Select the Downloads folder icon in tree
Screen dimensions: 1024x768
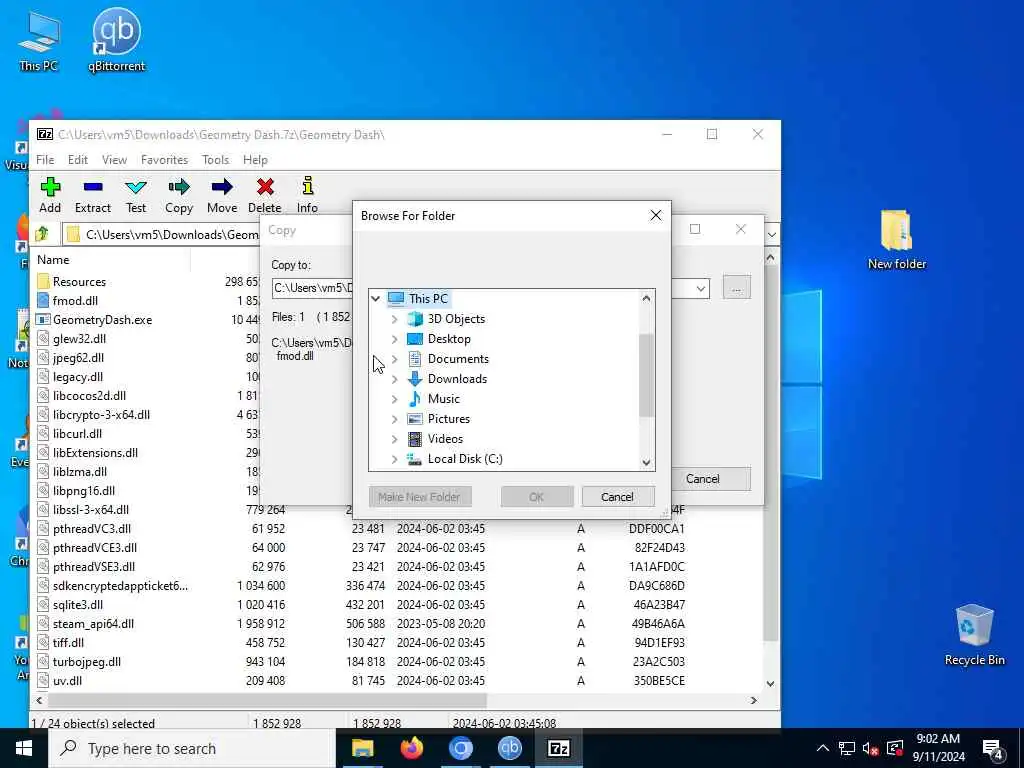[415, 379]
